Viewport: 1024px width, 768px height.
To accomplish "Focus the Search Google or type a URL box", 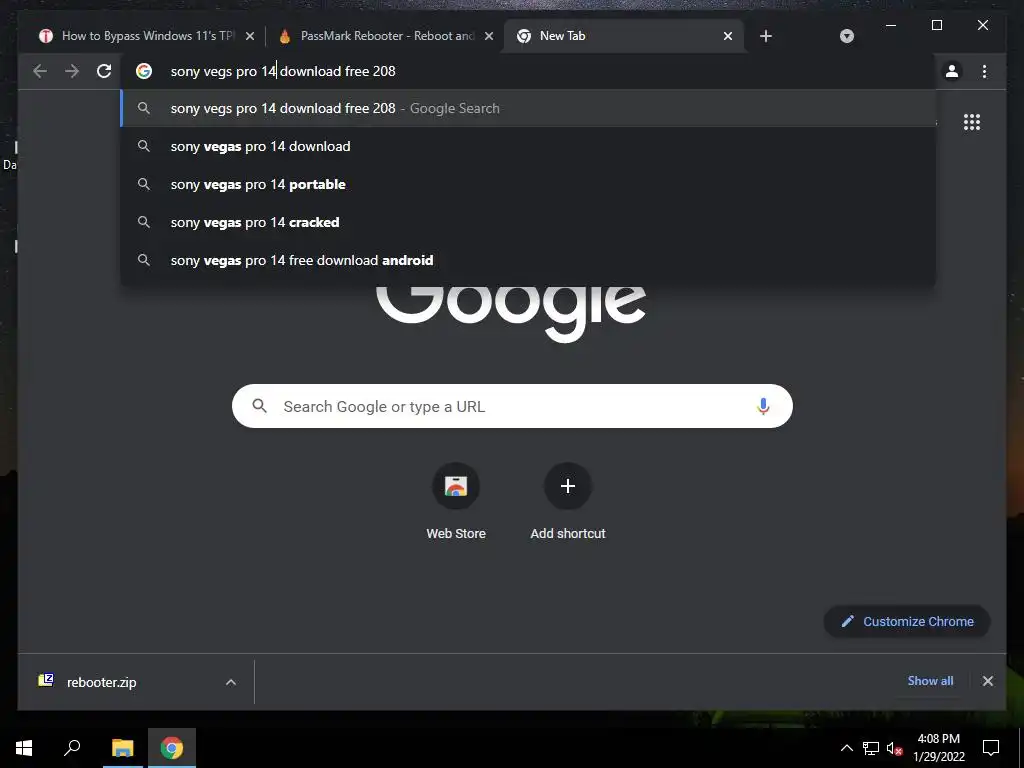I will 512,406.
